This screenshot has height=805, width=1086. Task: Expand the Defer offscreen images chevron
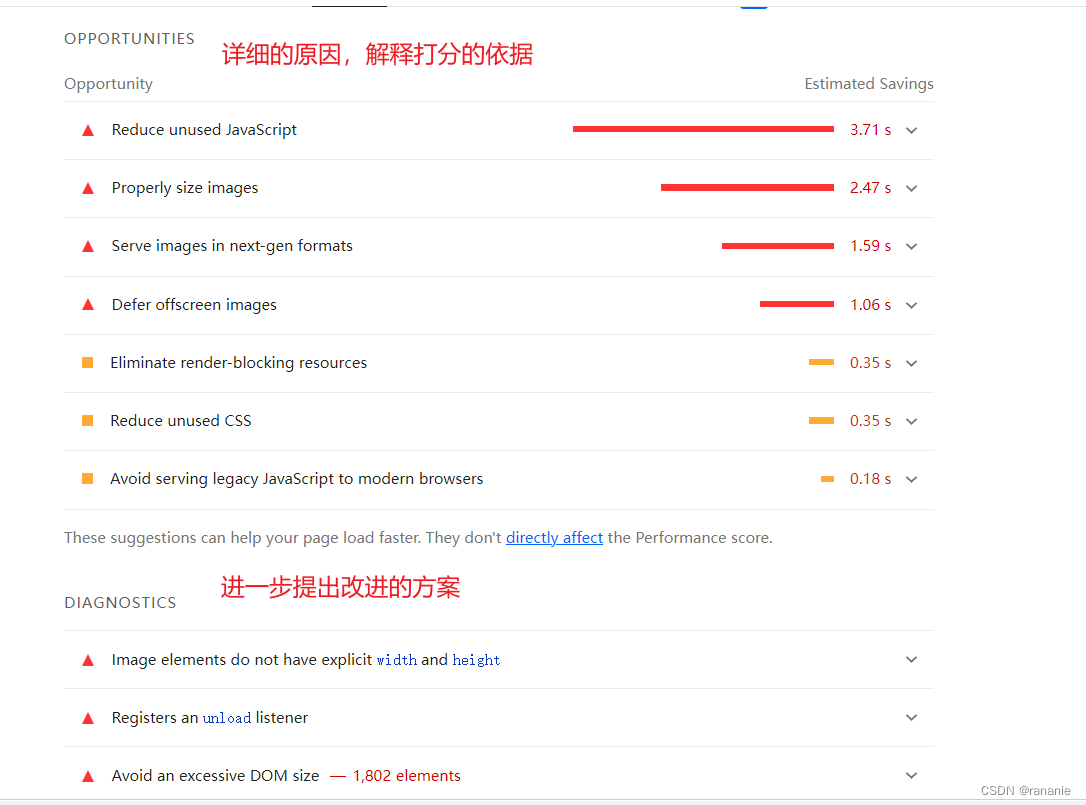coord(911,306)
